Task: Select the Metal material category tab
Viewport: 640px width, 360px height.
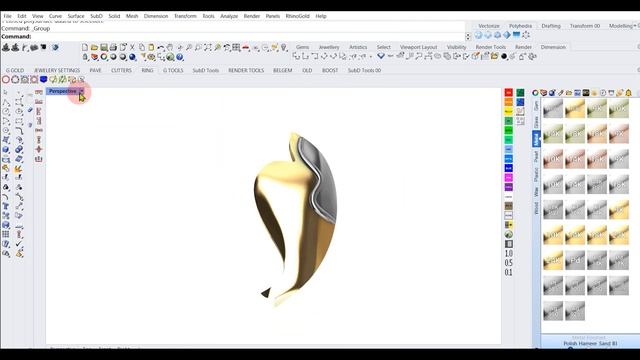Action: 536,139
